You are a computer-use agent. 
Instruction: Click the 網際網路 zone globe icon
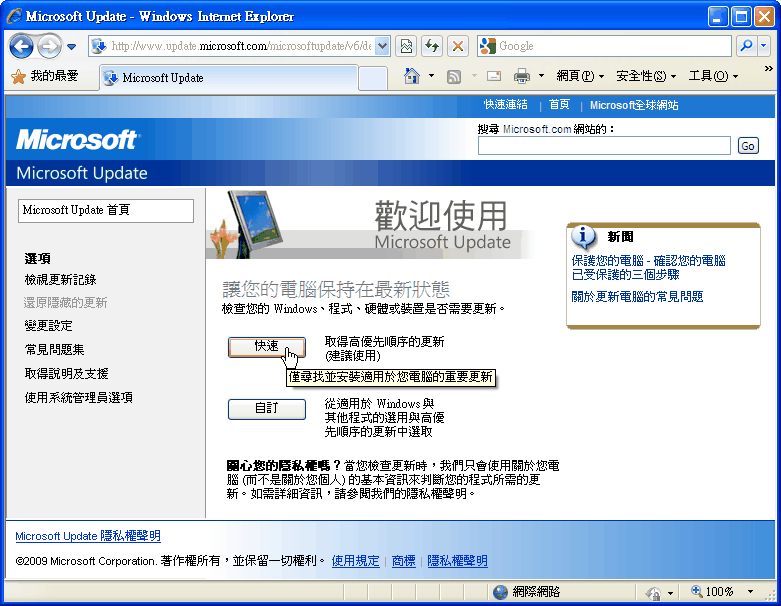(x=500, y=592)
